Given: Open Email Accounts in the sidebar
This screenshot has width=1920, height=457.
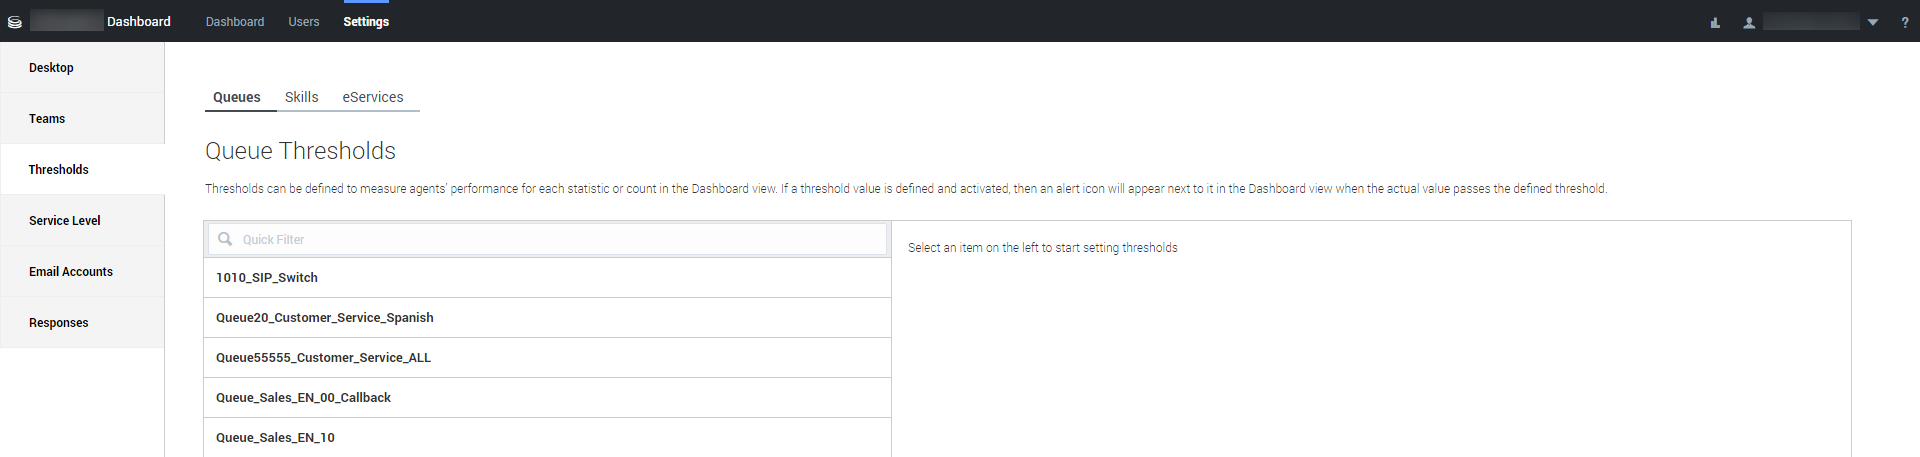Looking at the screenshot, I should pyautogui.click(x=71, y=272).
